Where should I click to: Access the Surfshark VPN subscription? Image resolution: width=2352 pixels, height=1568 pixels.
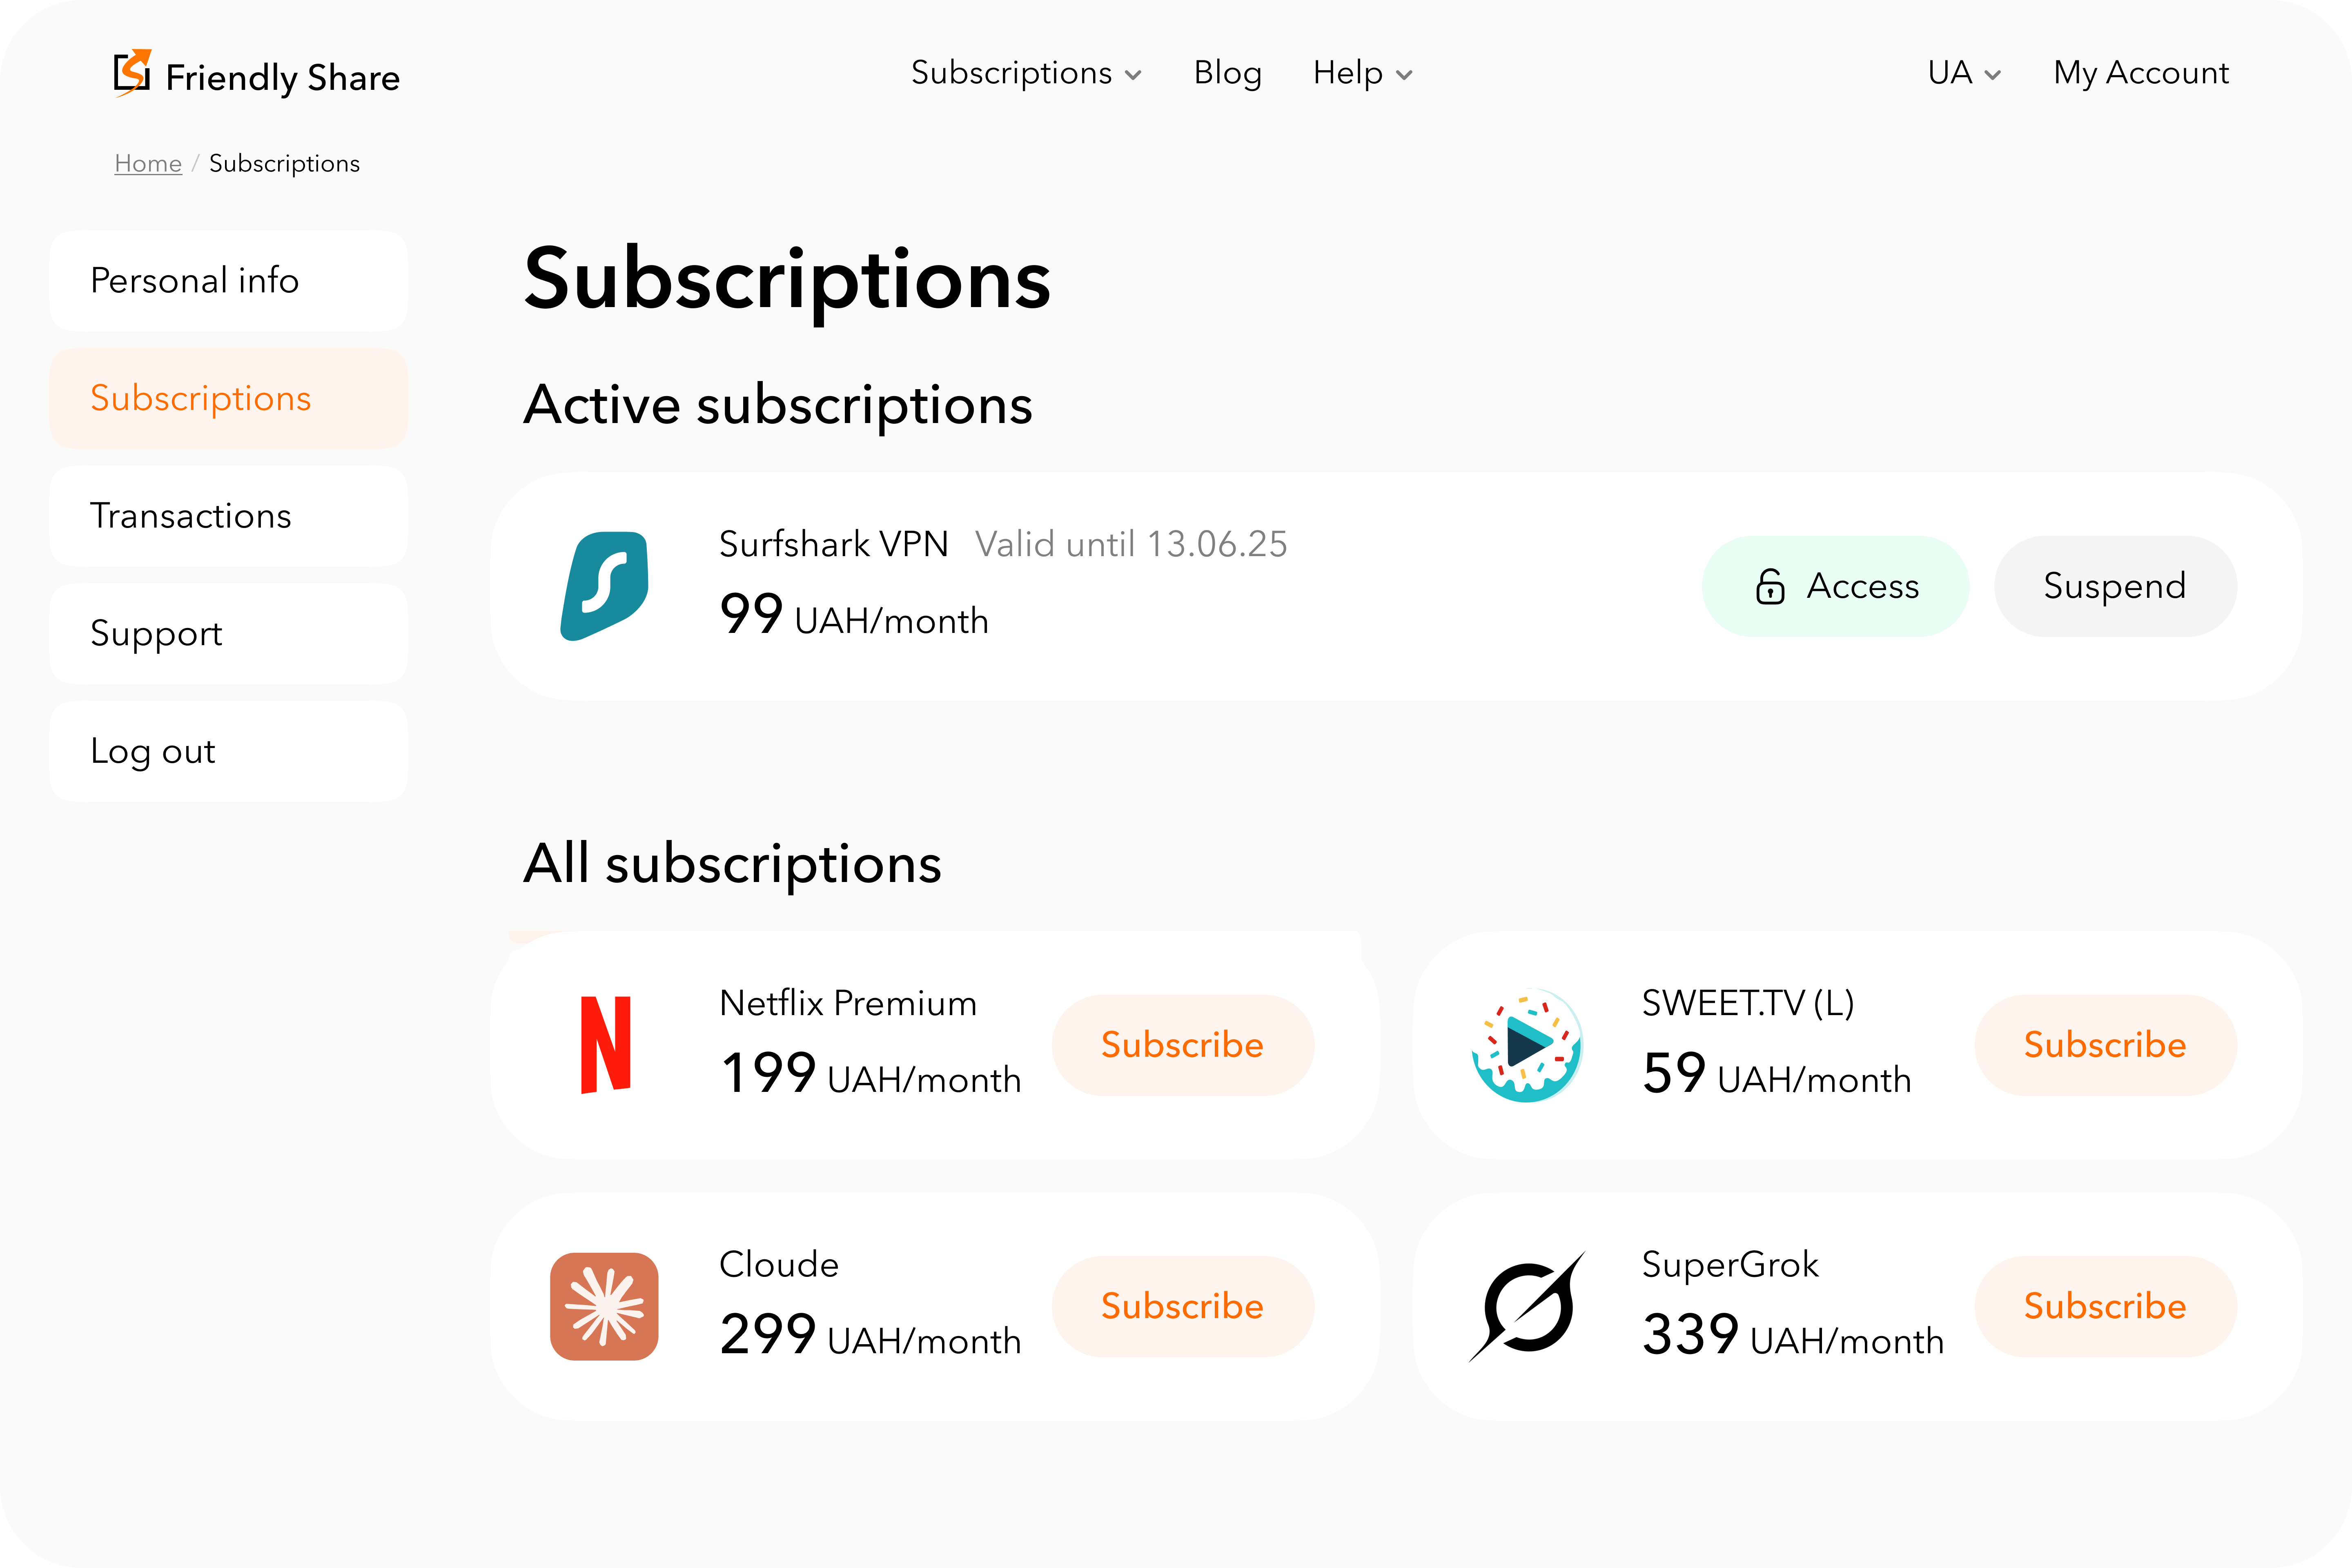coord(1835,586)
